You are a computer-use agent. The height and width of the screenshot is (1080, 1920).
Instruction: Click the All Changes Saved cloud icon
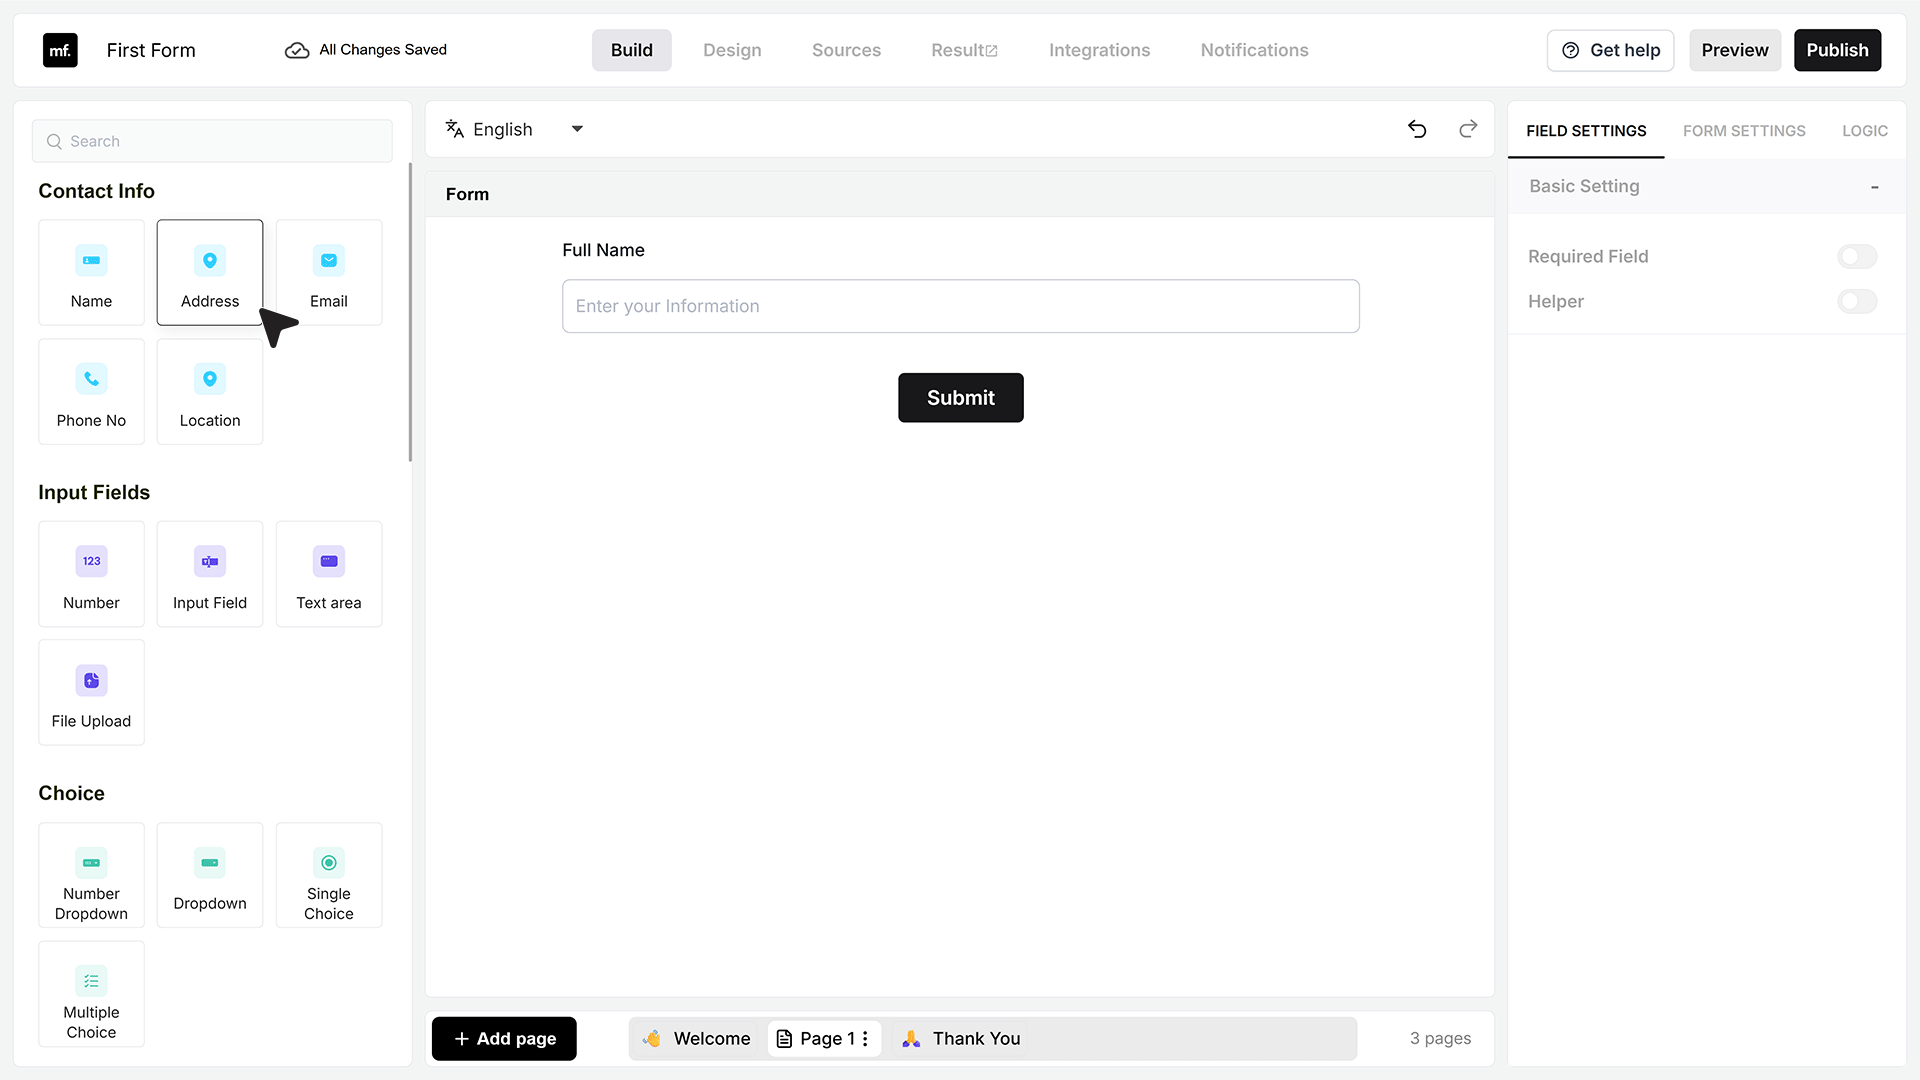coord(297,50)
